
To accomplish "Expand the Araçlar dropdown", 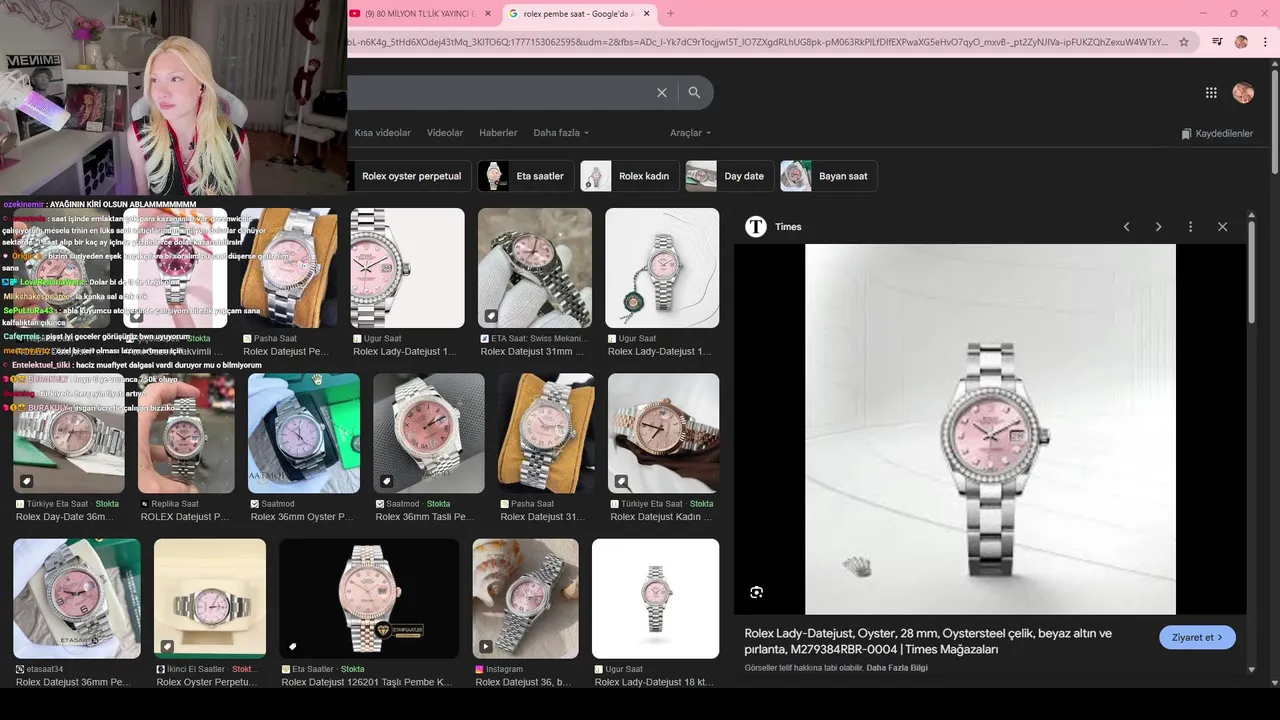I will click(x=690, y=133).
